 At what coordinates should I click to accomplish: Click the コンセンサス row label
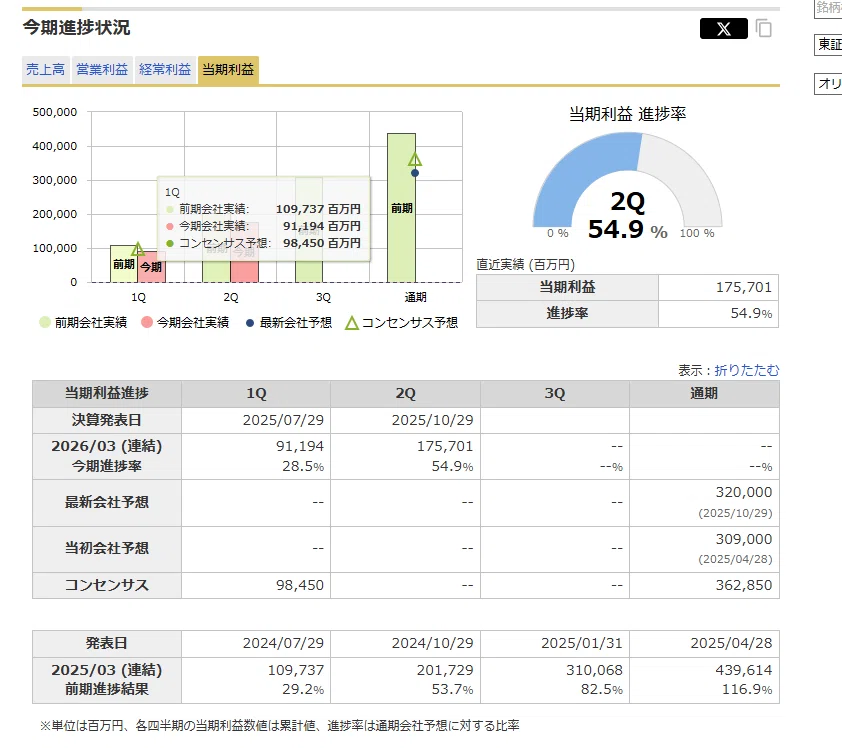107,585
